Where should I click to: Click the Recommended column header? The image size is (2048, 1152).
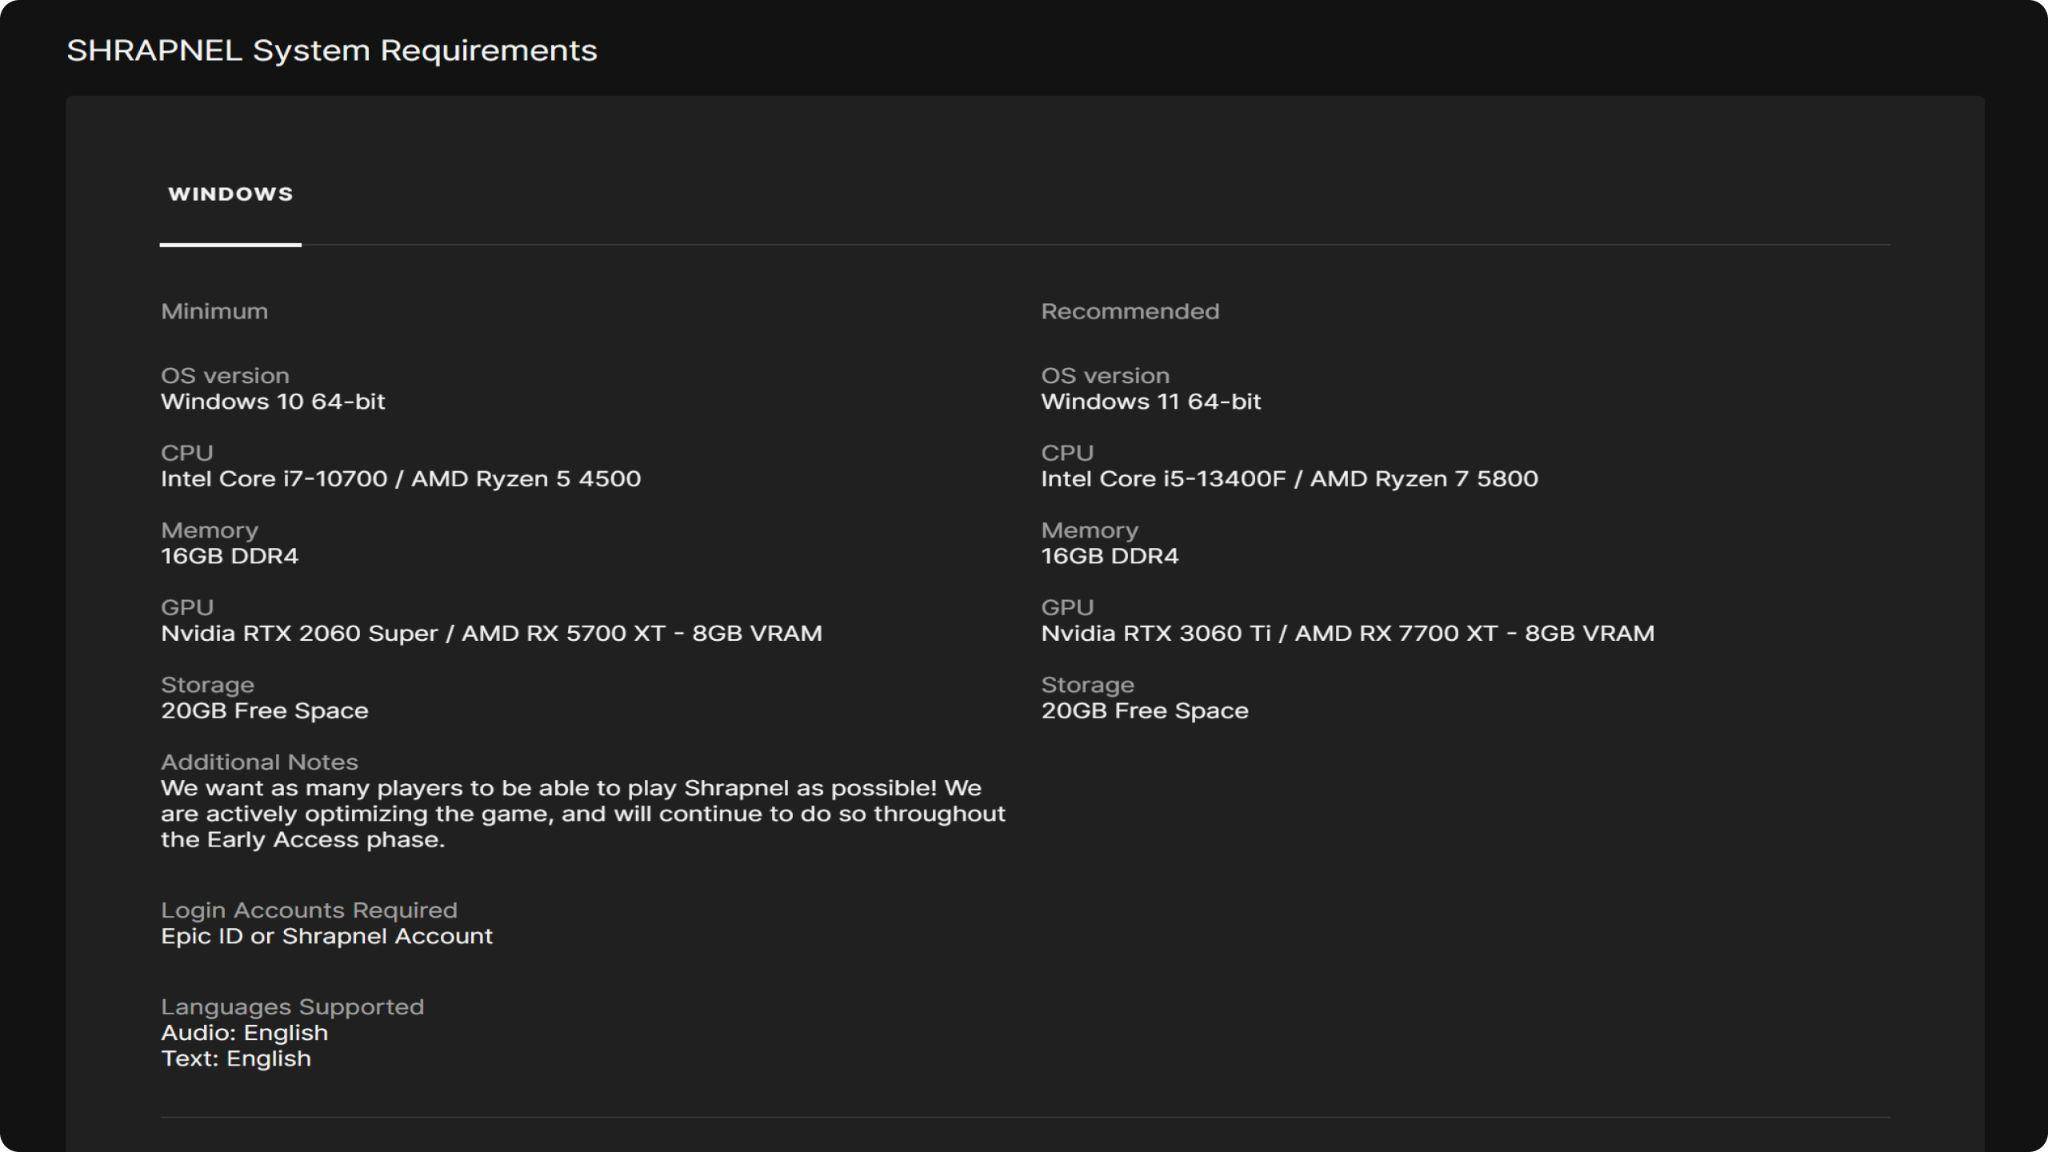pyautogui.click(x=1129, y=311)
